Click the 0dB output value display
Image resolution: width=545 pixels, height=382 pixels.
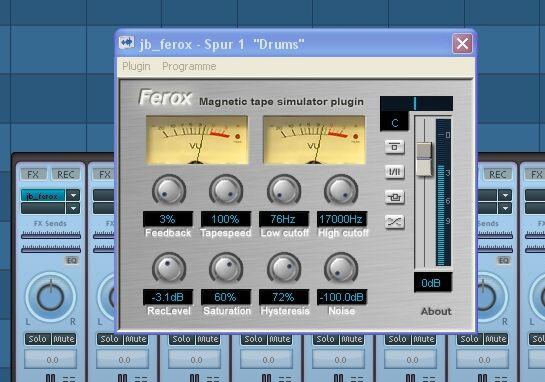click(x=433, y=283)
